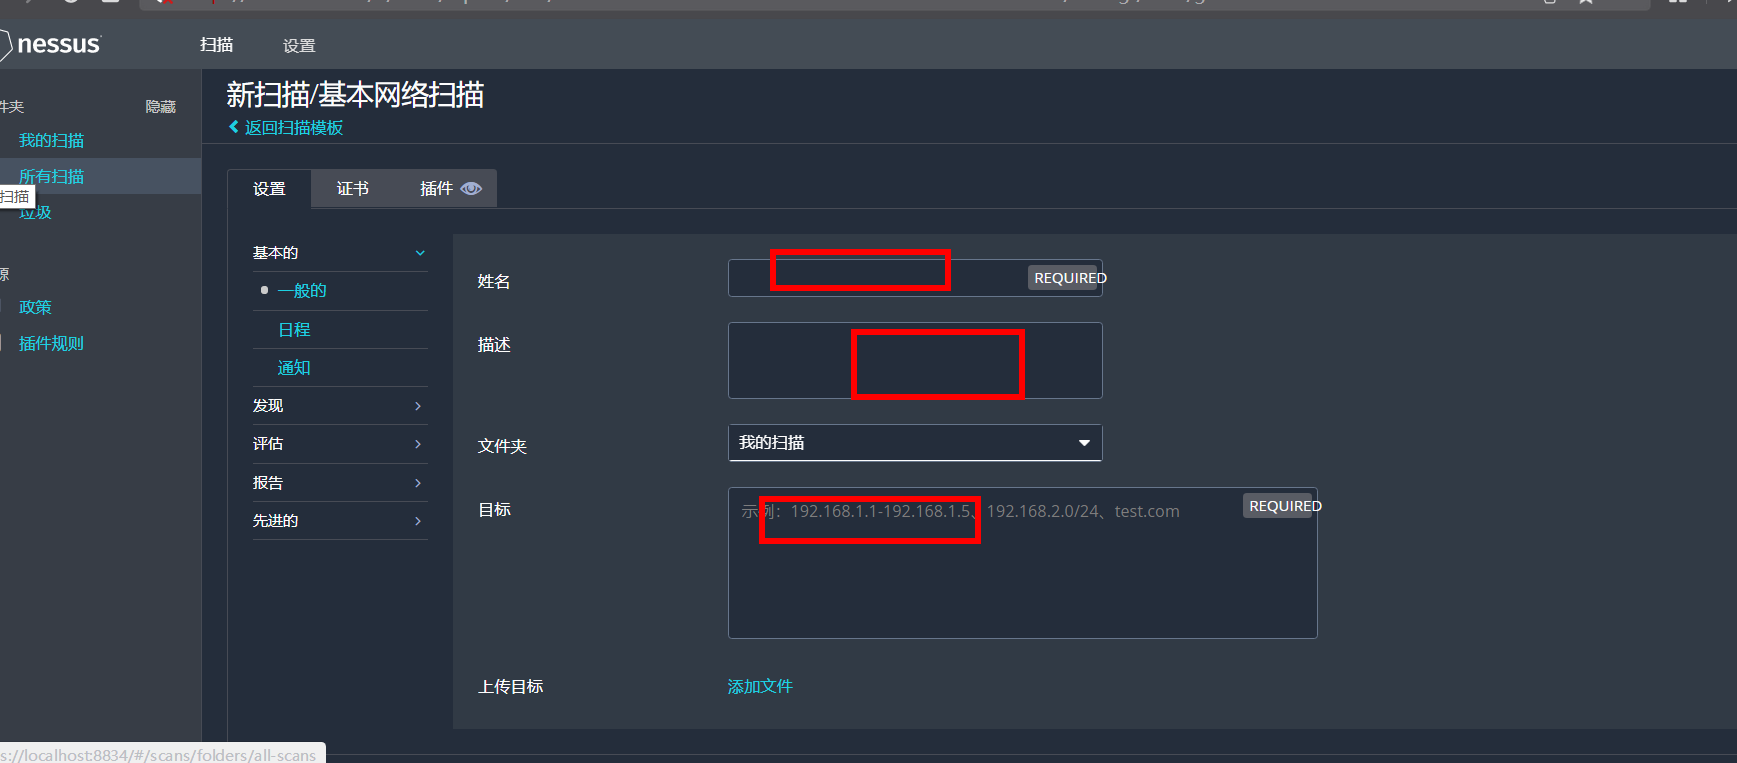The width and height of the screenshot is (1737, 763).
Task: Open 垃圾 folder in sidebar
Action: 36,213
